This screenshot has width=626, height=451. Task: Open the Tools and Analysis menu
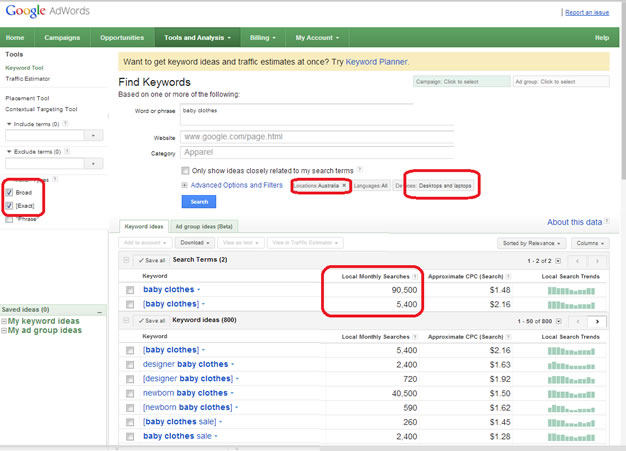click(x=197, y=38)
